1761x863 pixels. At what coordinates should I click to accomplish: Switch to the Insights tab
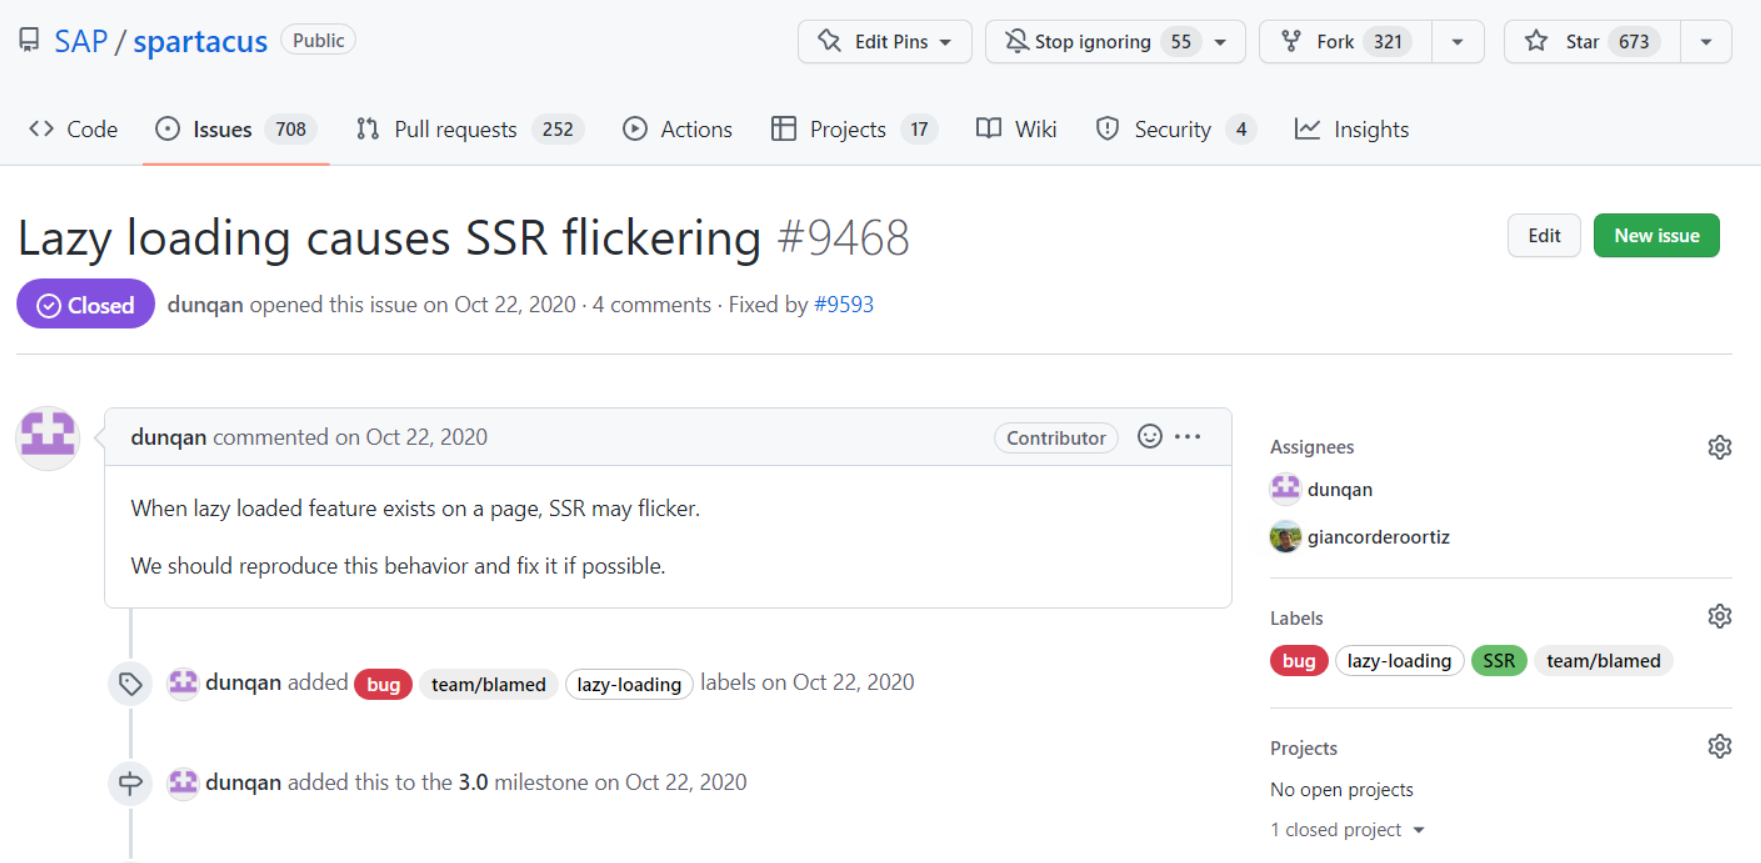pos(1352,129)
